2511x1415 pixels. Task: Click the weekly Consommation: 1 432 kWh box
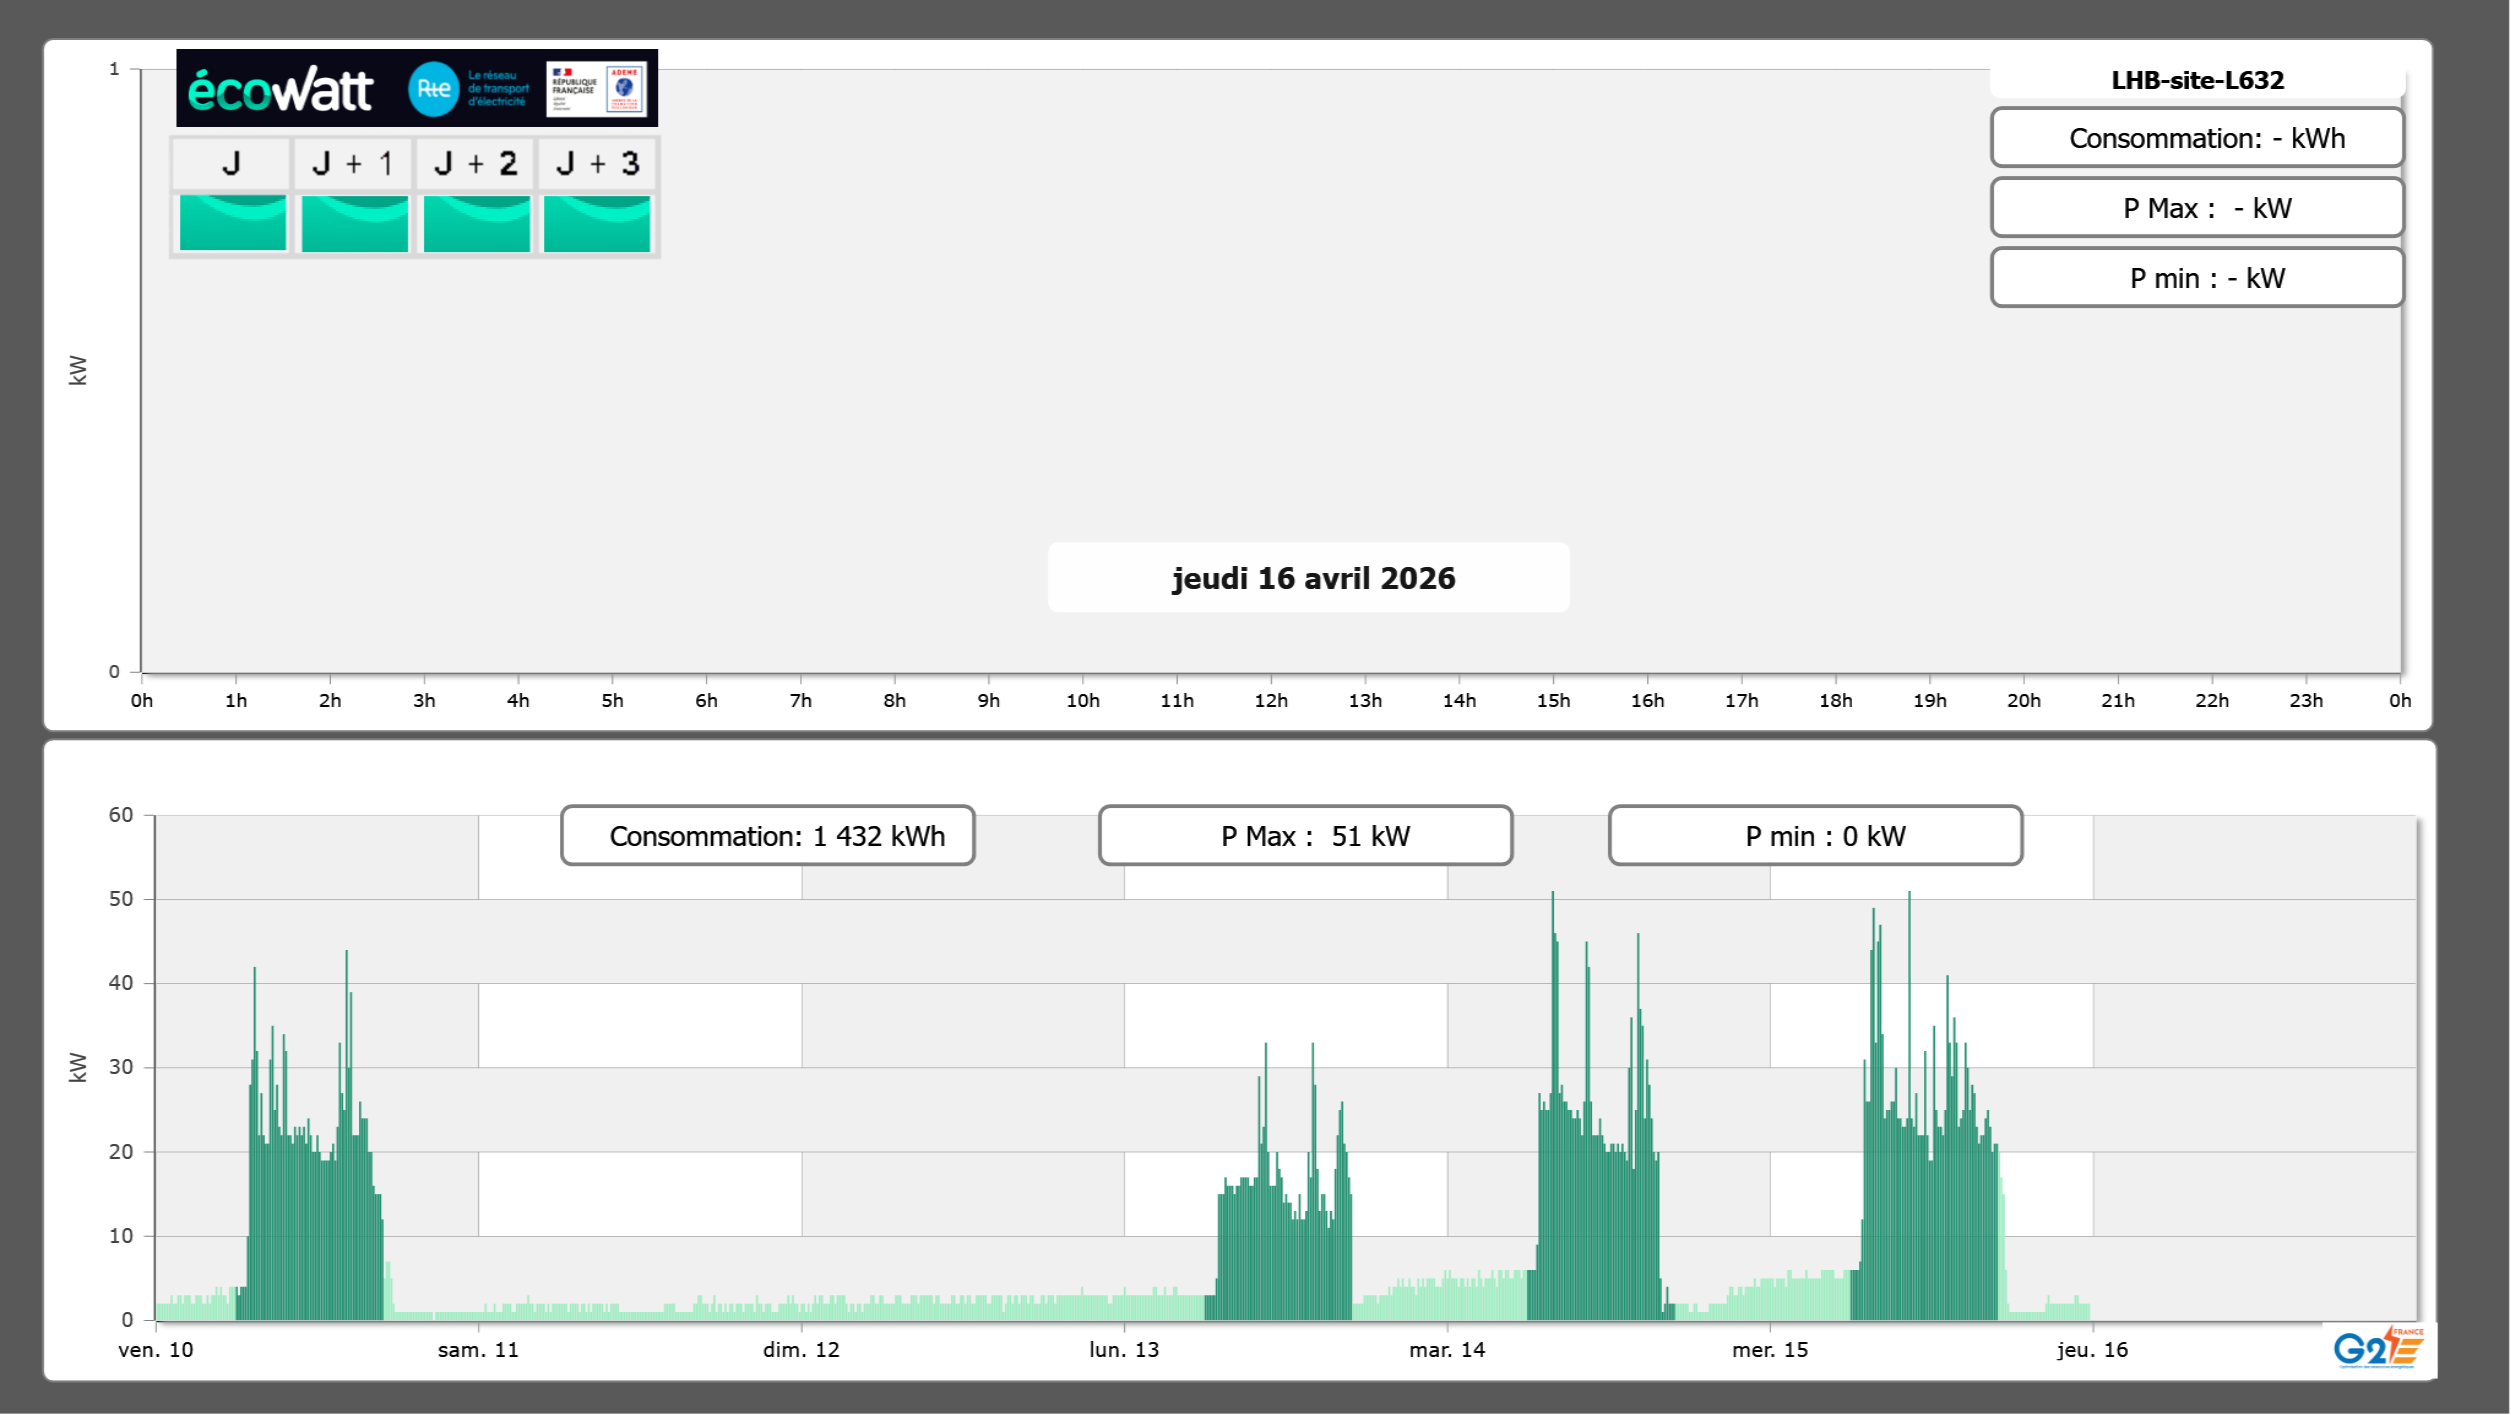point(768,836)
